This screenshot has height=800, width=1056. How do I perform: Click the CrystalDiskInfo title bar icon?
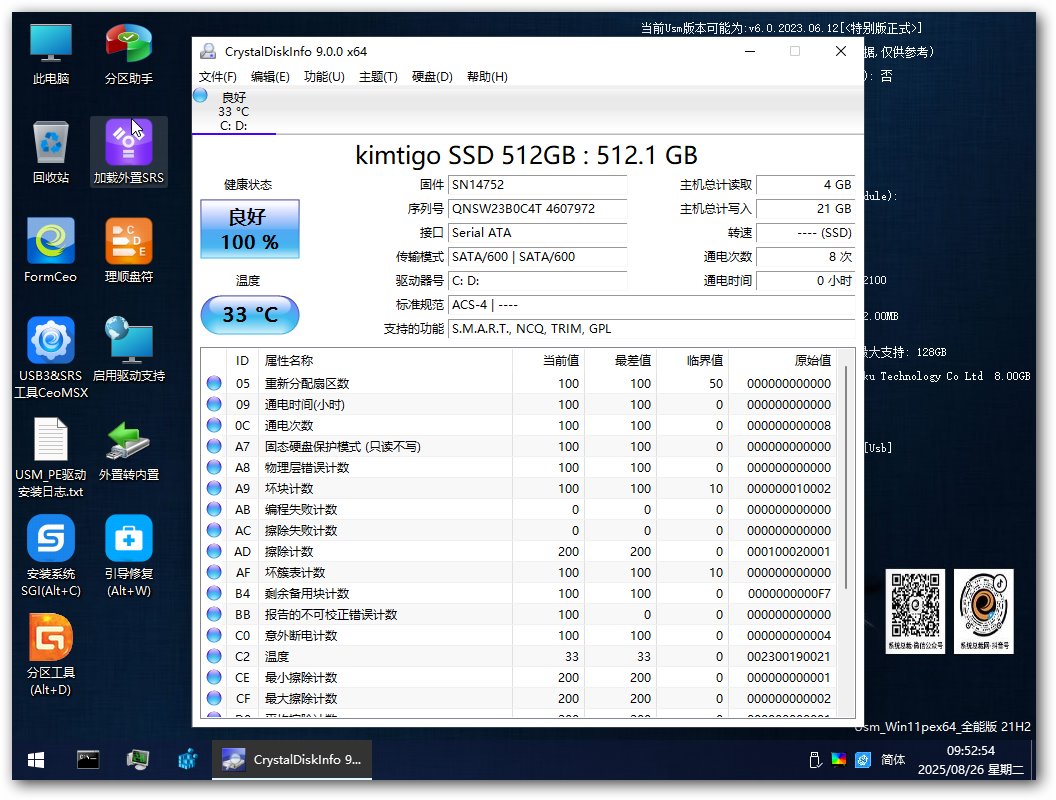(208, 51)
